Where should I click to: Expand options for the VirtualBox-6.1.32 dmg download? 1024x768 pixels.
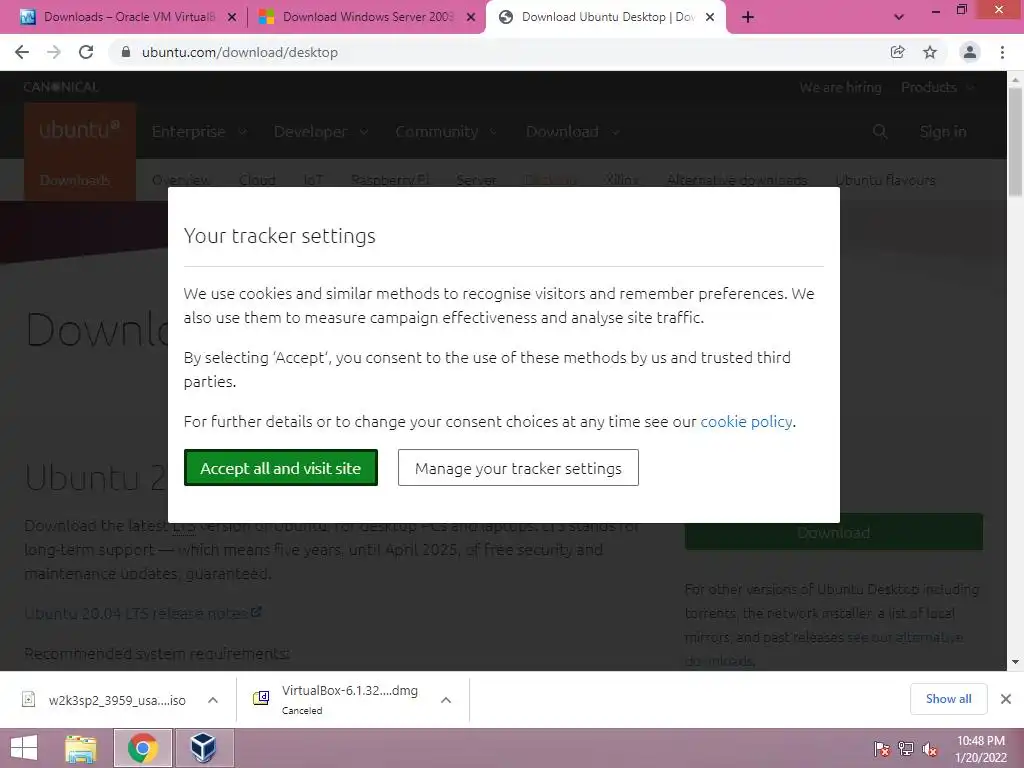click(446, 700)
